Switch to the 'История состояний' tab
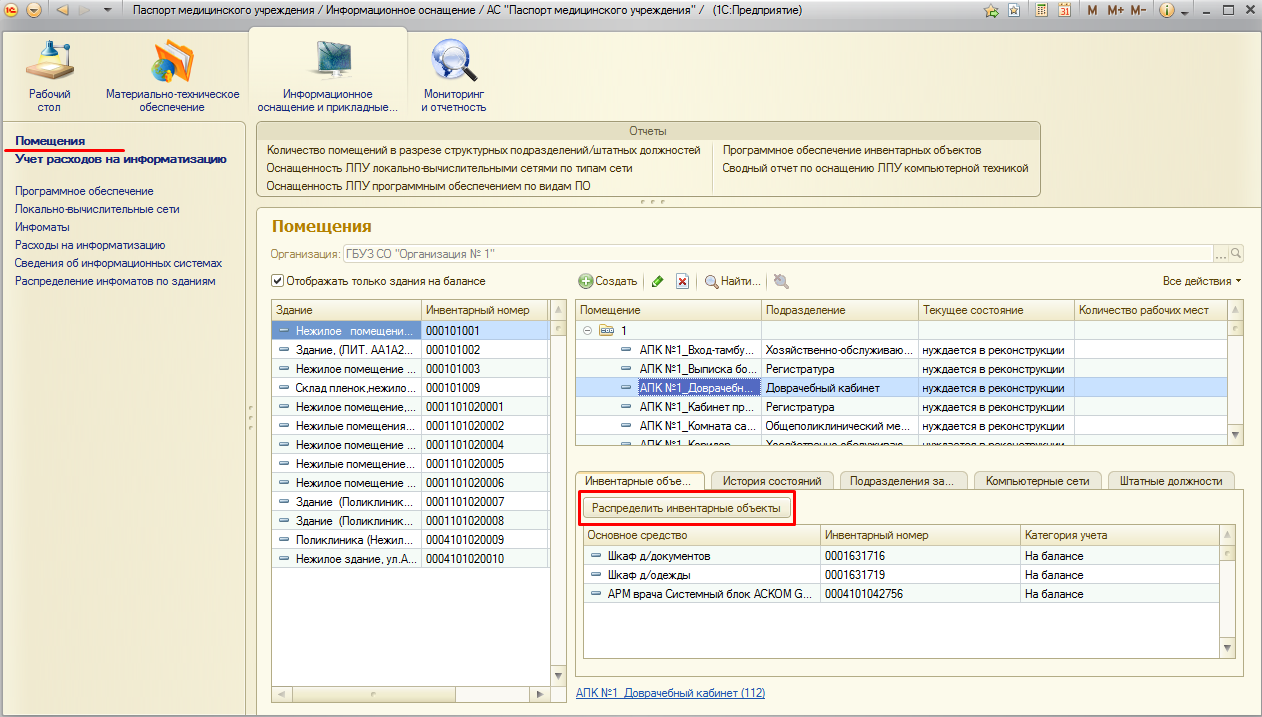Viewport: 1262px width, 717px height. [771, 481]
